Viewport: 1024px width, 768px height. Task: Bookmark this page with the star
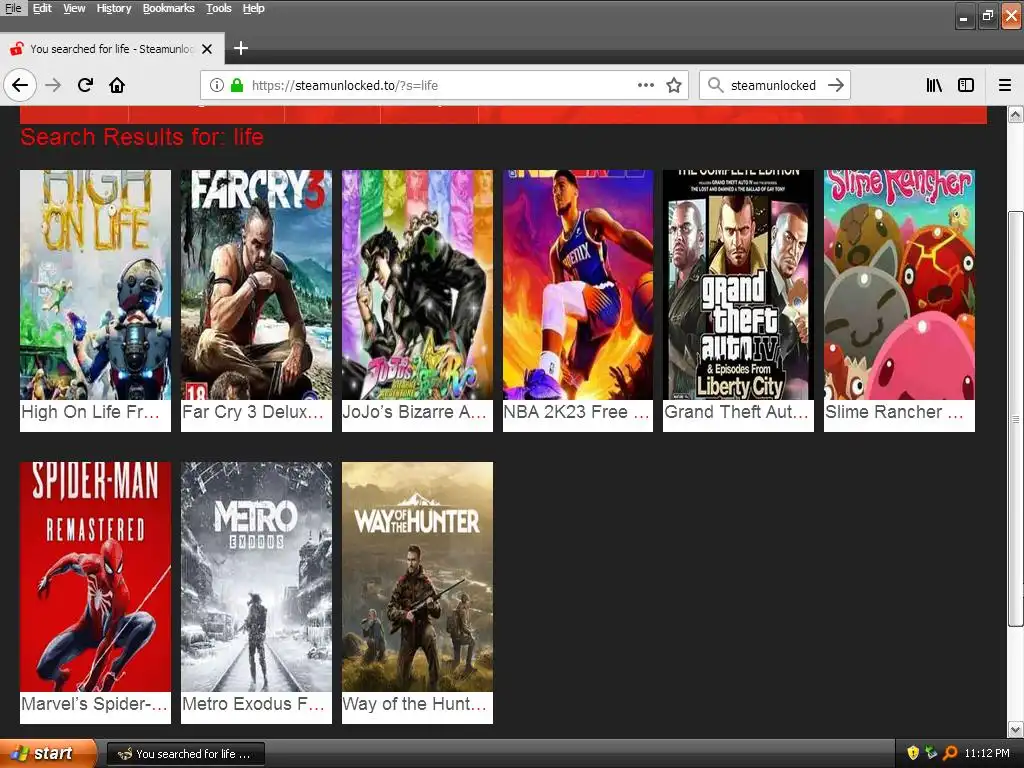pyautogui.click(x=674, y=85)
